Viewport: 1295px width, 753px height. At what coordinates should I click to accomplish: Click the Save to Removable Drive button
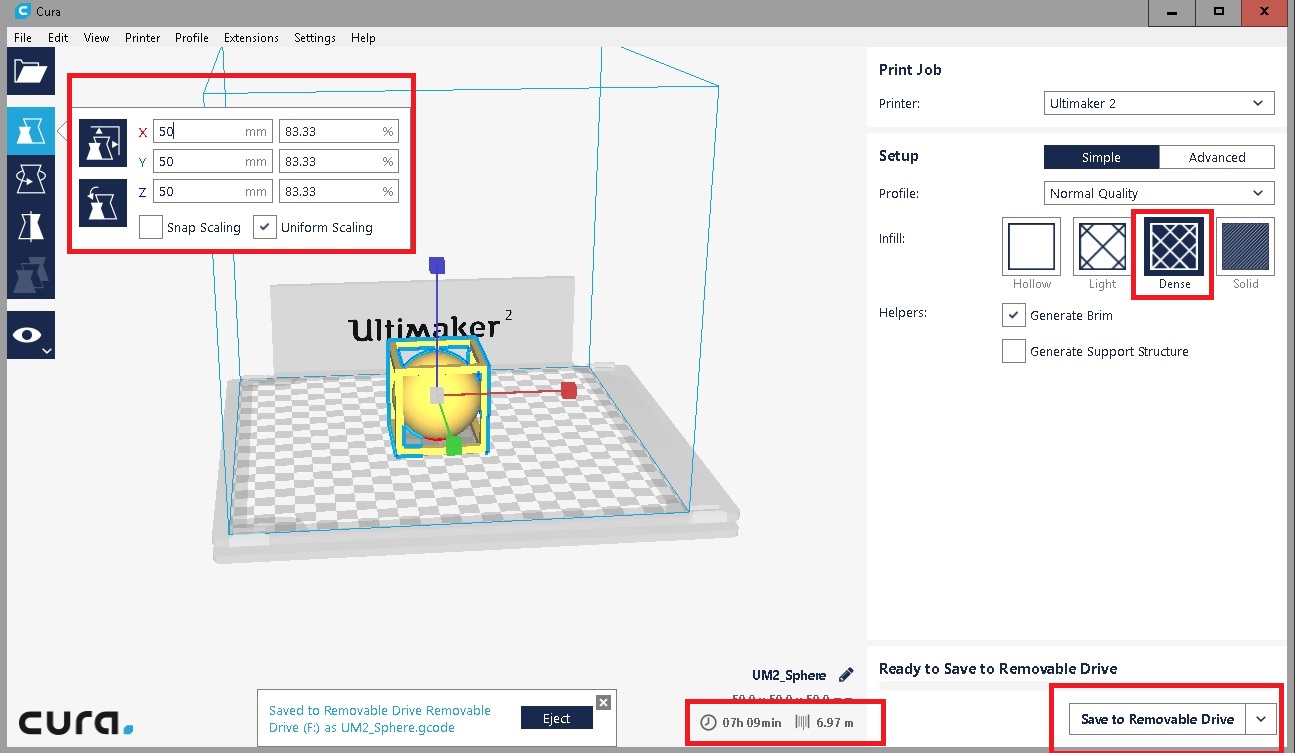coord(1158,719)
